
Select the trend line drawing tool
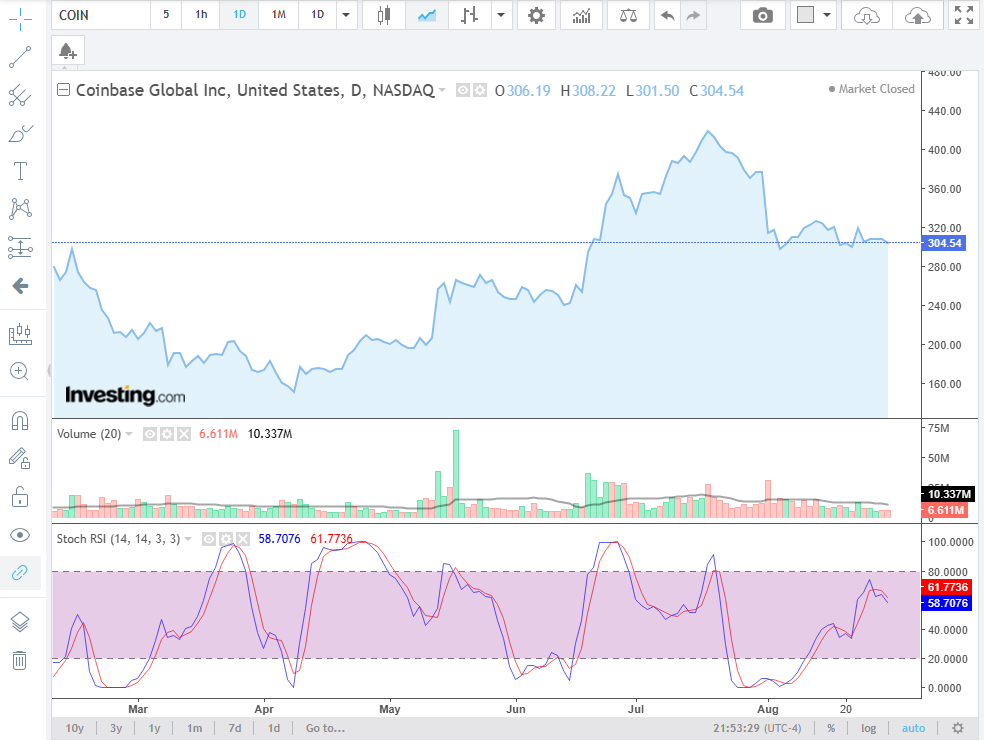coord(20,57)
